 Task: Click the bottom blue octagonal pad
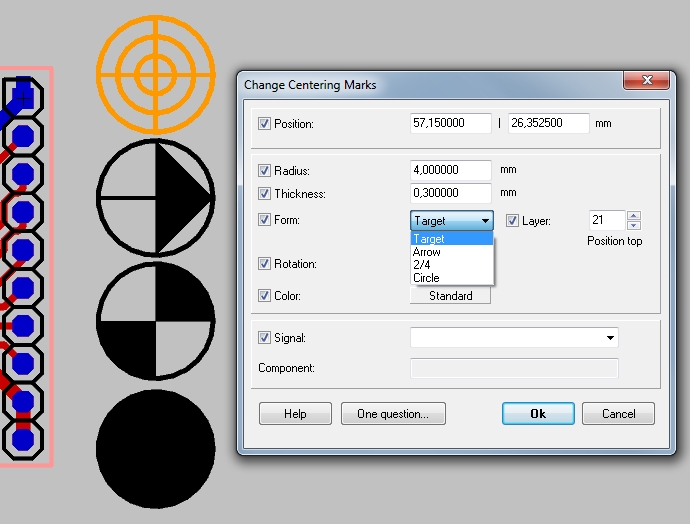point(24,438)
